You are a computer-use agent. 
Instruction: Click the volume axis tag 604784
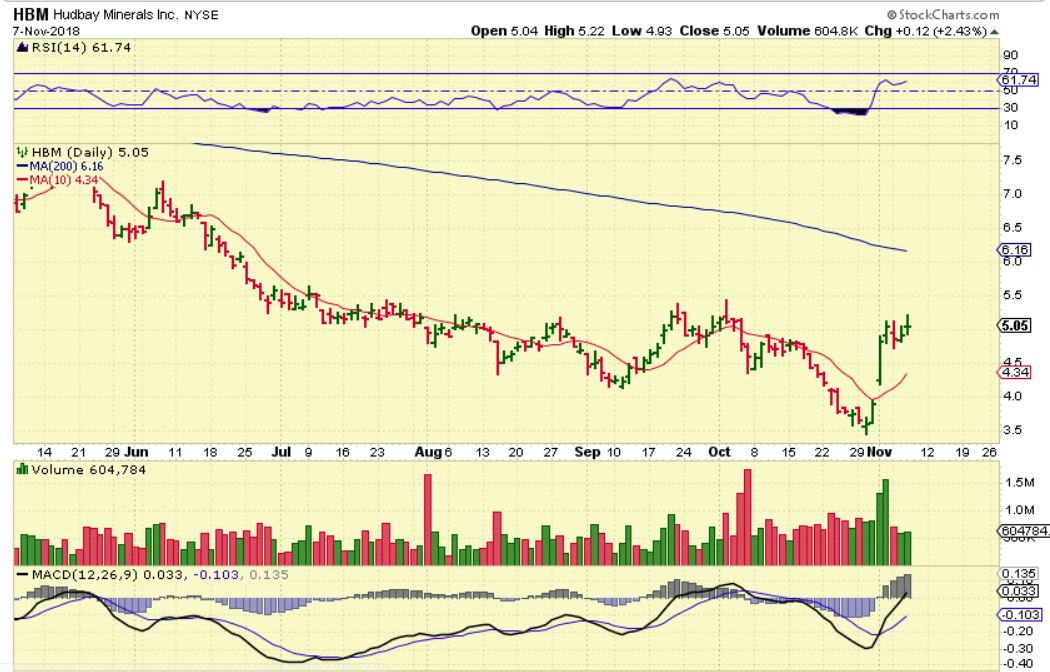[x=1021, y=531]
